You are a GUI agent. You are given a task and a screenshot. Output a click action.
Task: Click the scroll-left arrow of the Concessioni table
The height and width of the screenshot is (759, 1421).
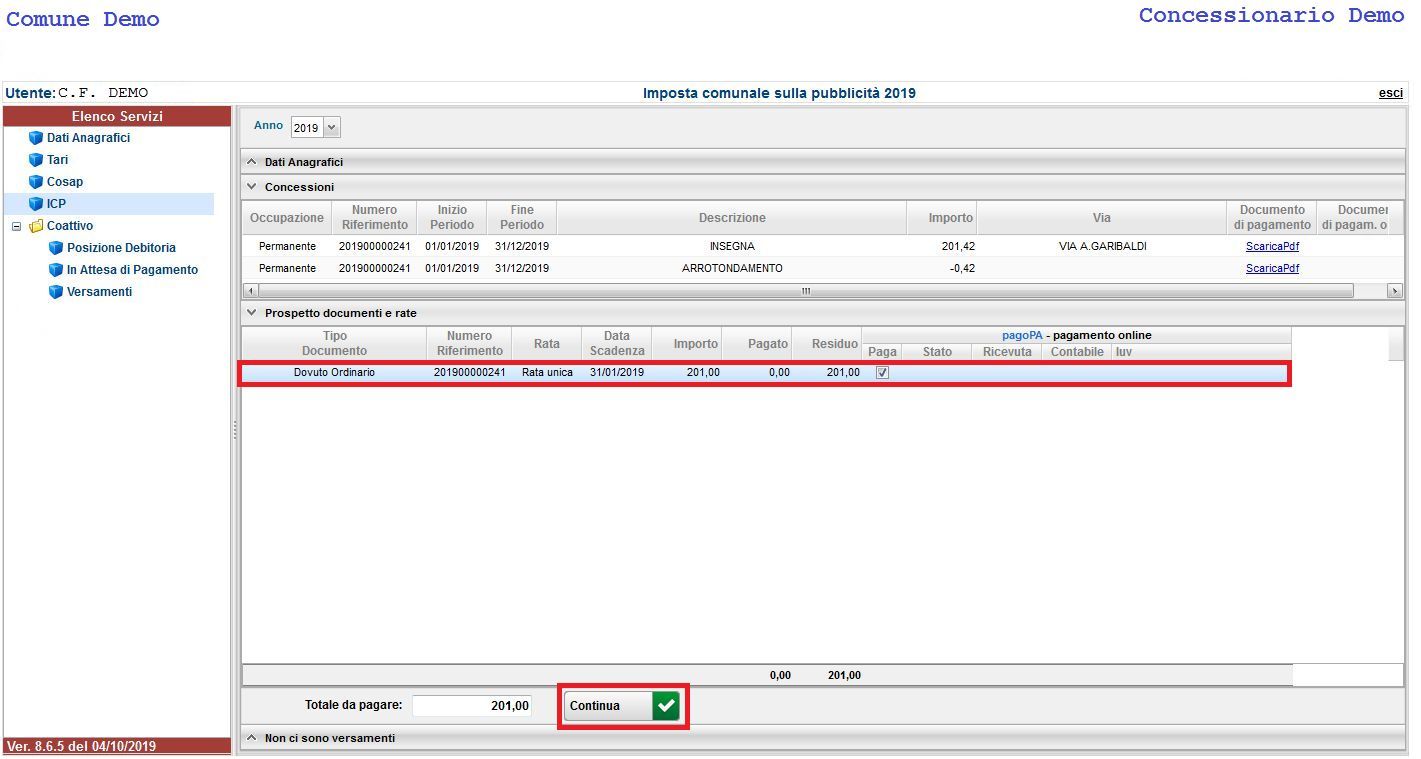coord(250,291)
